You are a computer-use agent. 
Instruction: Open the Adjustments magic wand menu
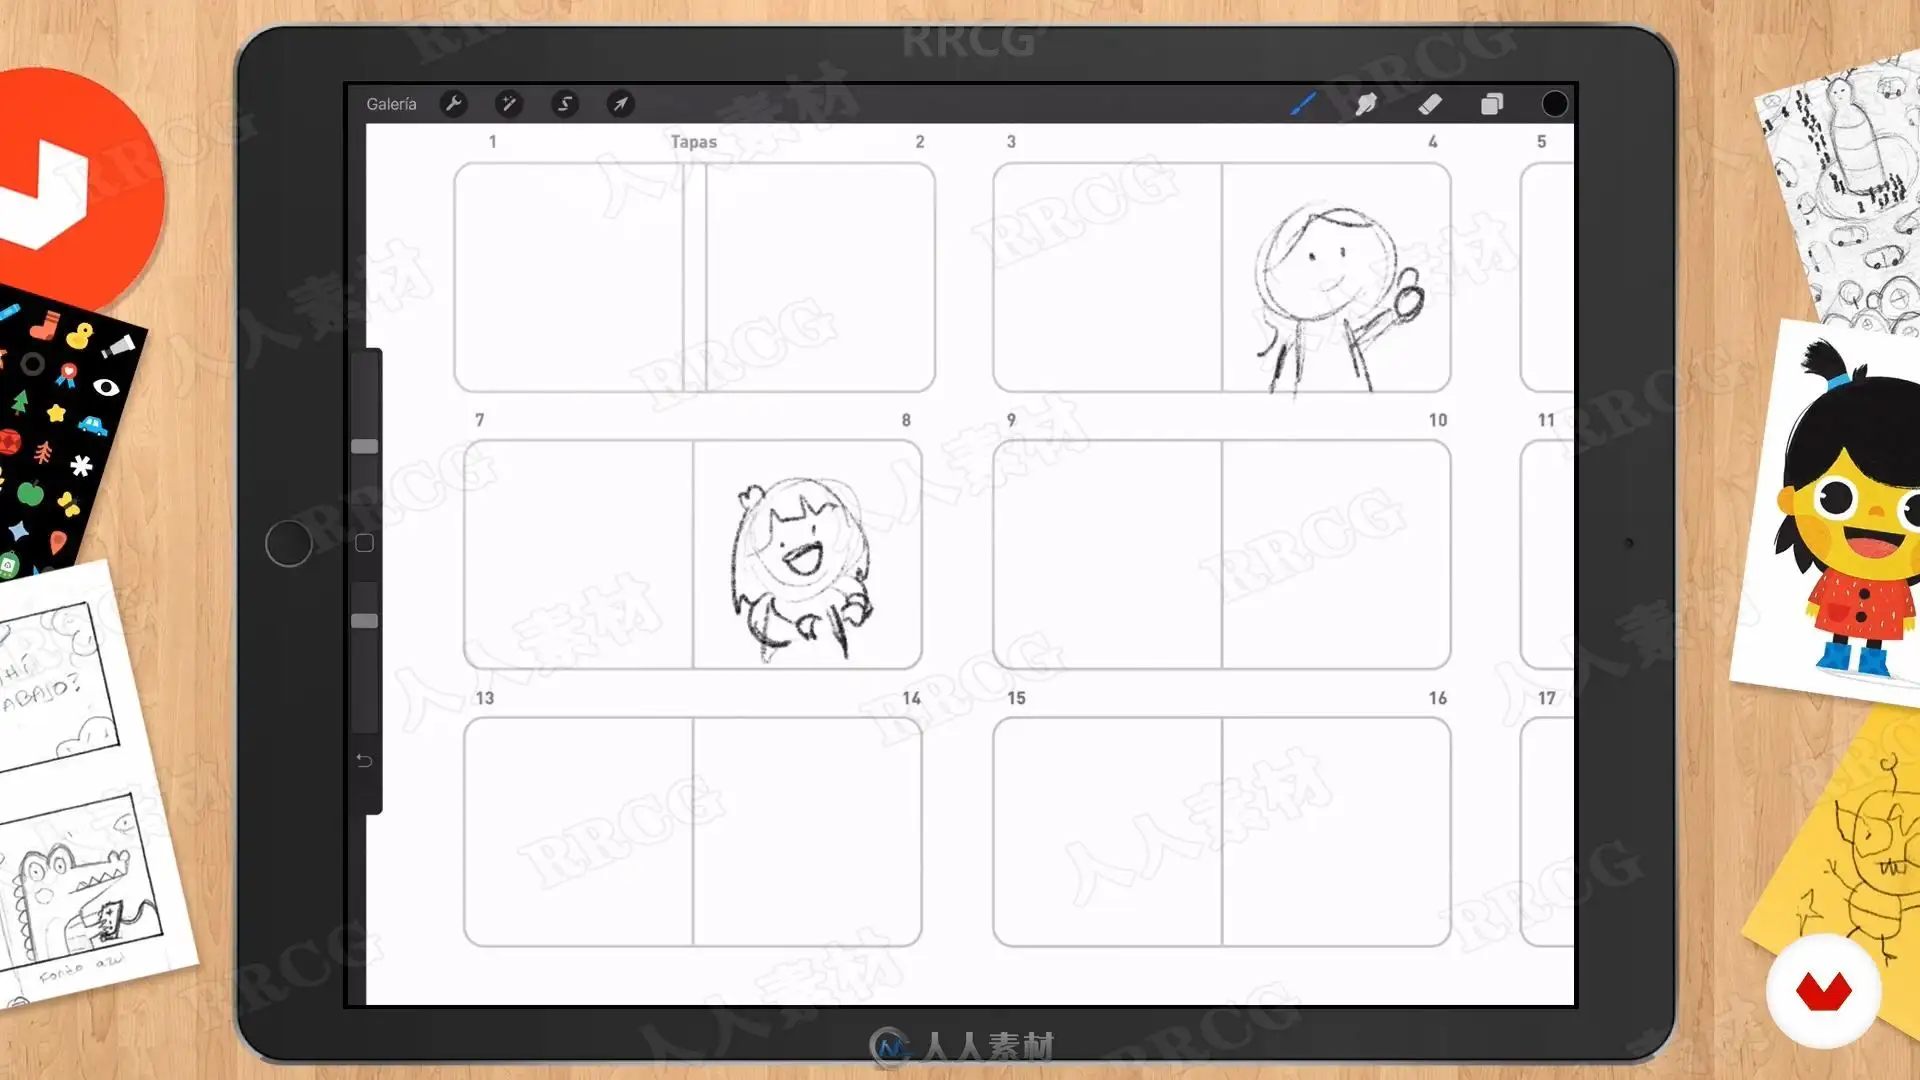tap(508, 104)
